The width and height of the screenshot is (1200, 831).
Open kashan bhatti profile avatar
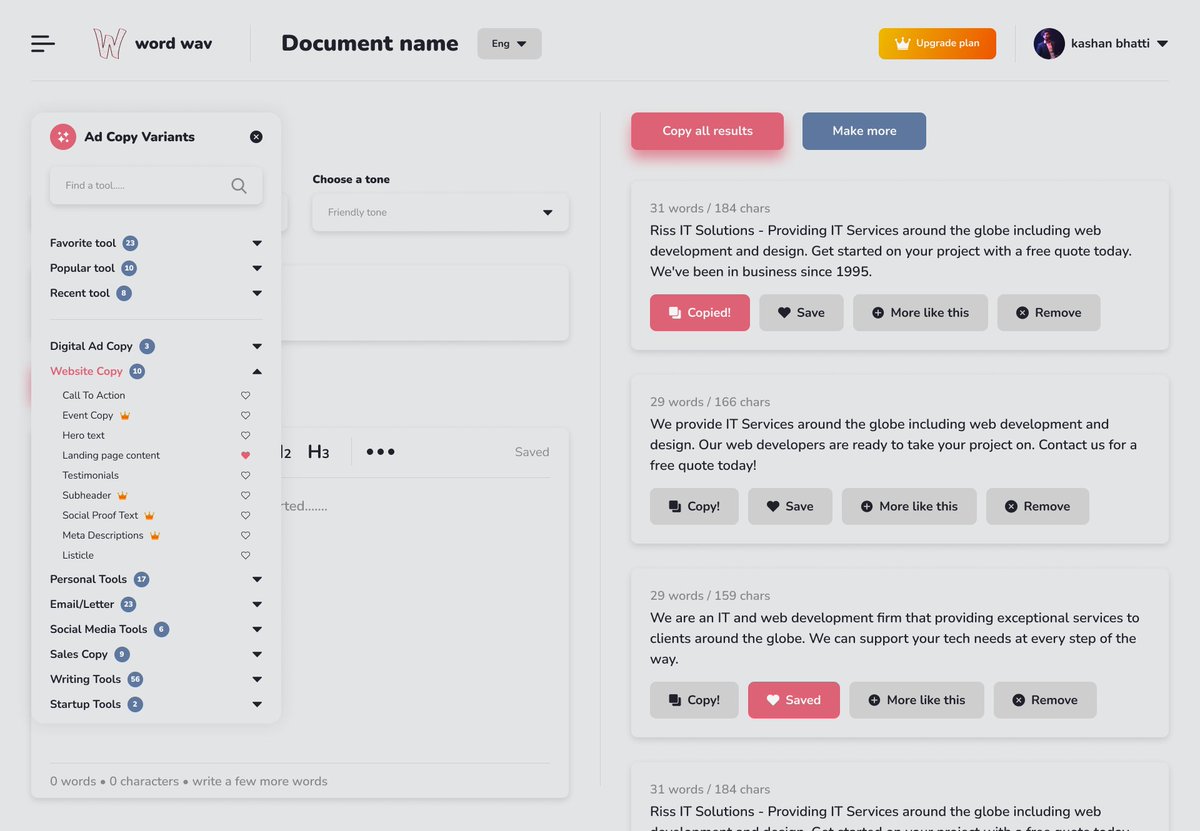coord(1049,43)
